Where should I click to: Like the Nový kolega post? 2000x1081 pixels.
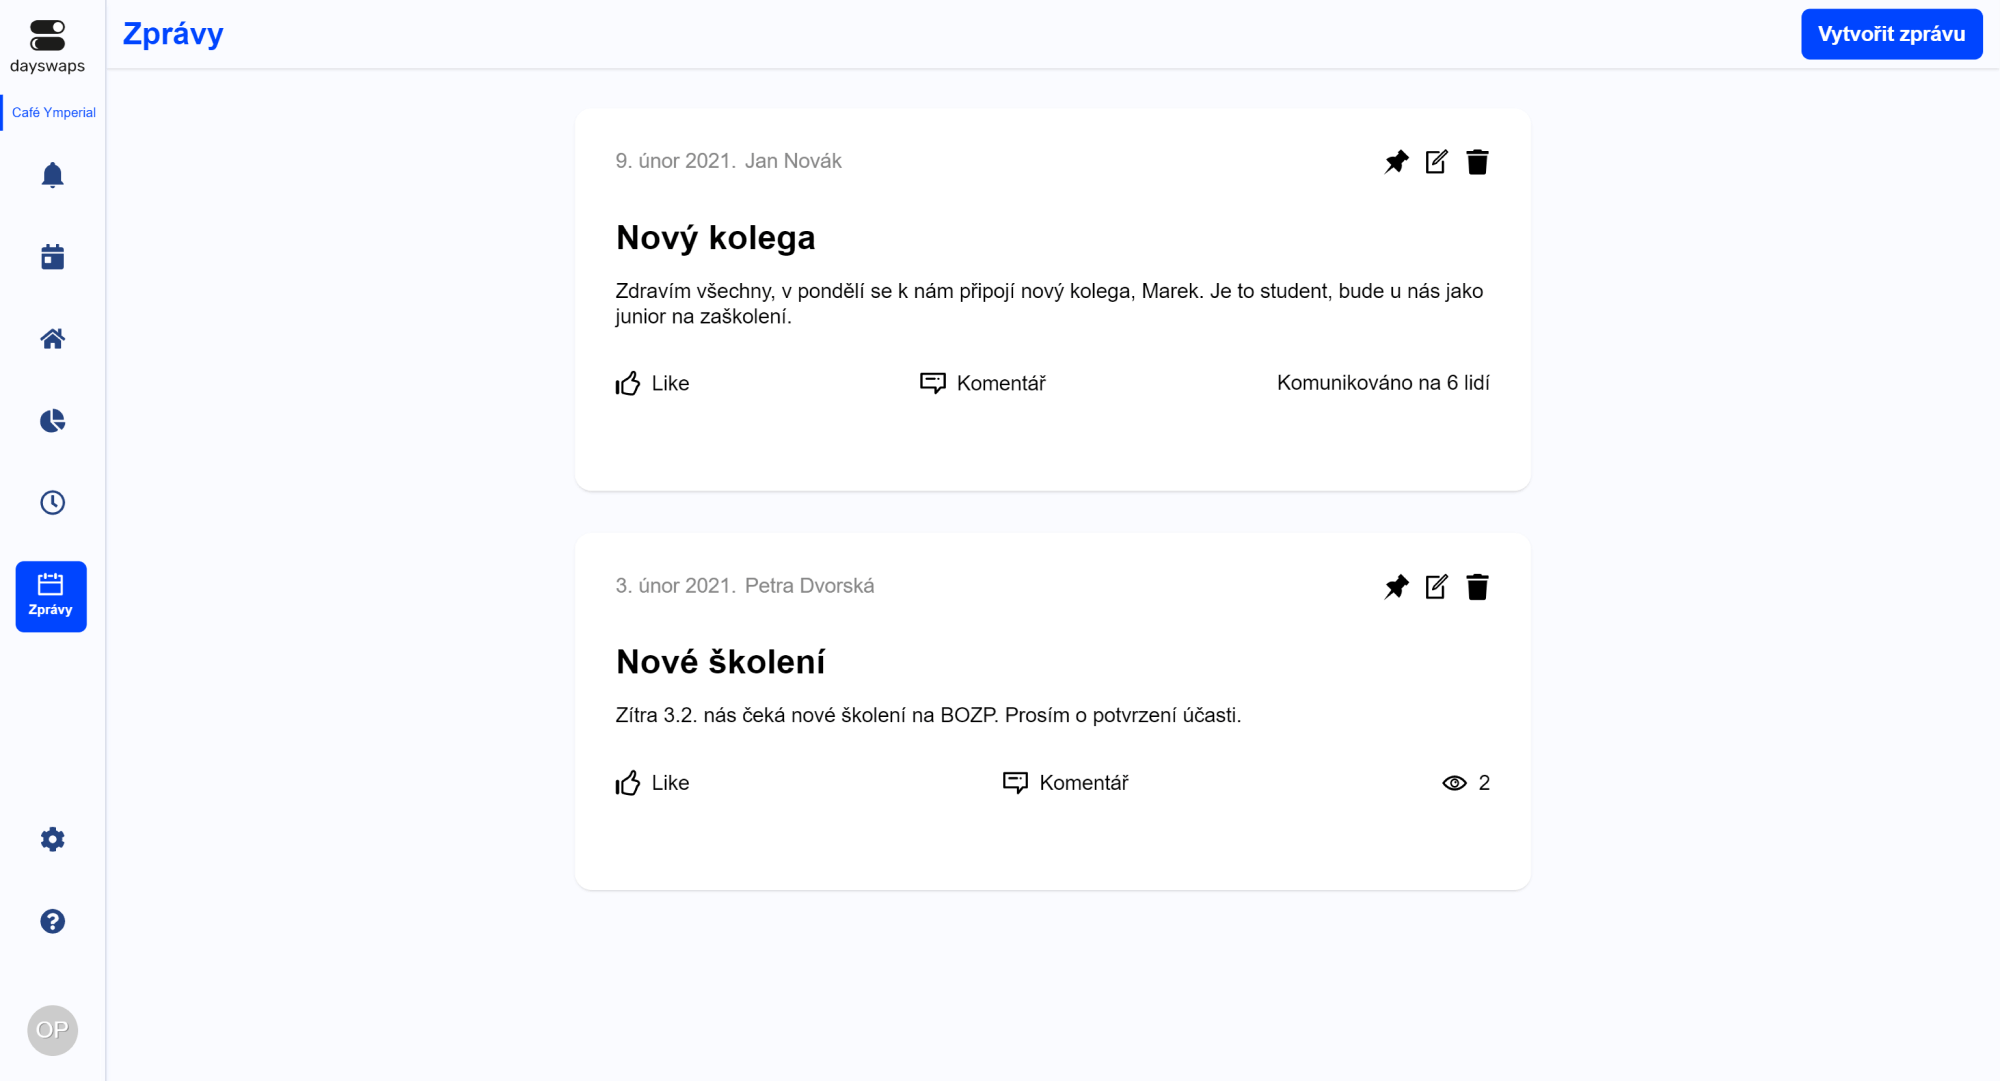[652, 383]
